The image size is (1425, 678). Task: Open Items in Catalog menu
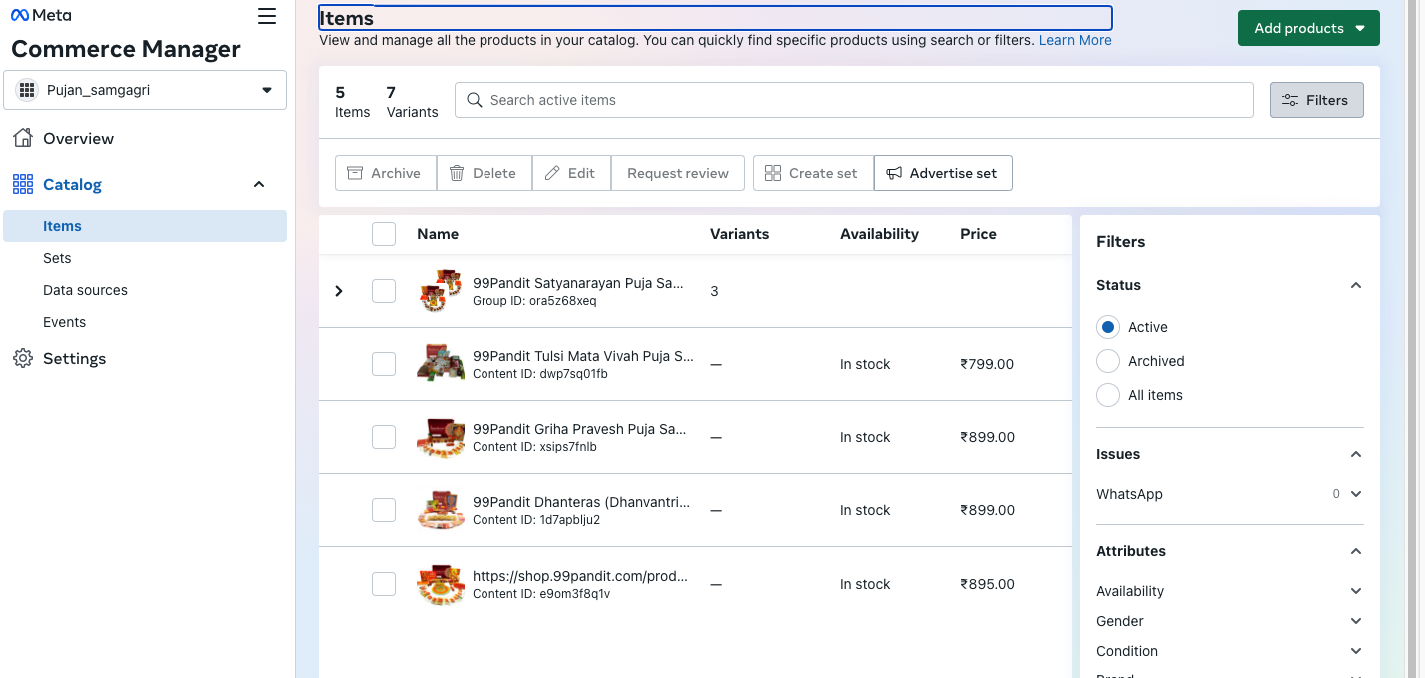coord(145,226)
